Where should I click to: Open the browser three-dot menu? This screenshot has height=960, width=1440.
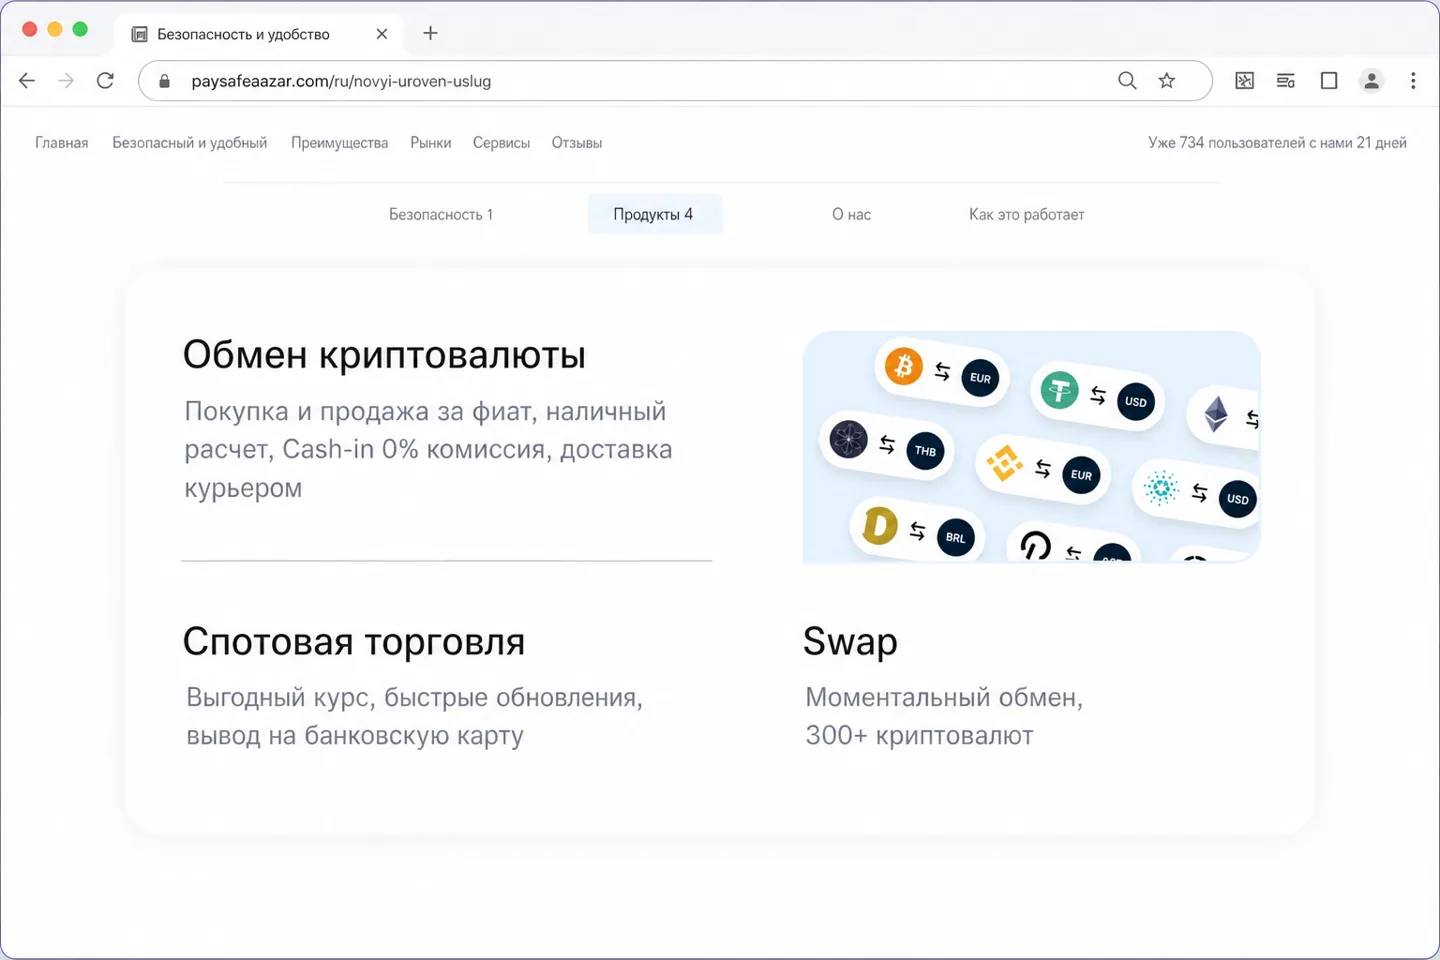coord(1413,81)
